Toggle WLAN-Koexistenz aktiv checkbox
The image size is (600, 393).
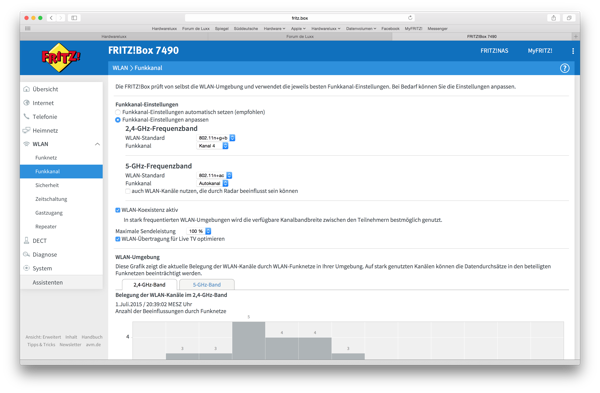click(118, 210)
